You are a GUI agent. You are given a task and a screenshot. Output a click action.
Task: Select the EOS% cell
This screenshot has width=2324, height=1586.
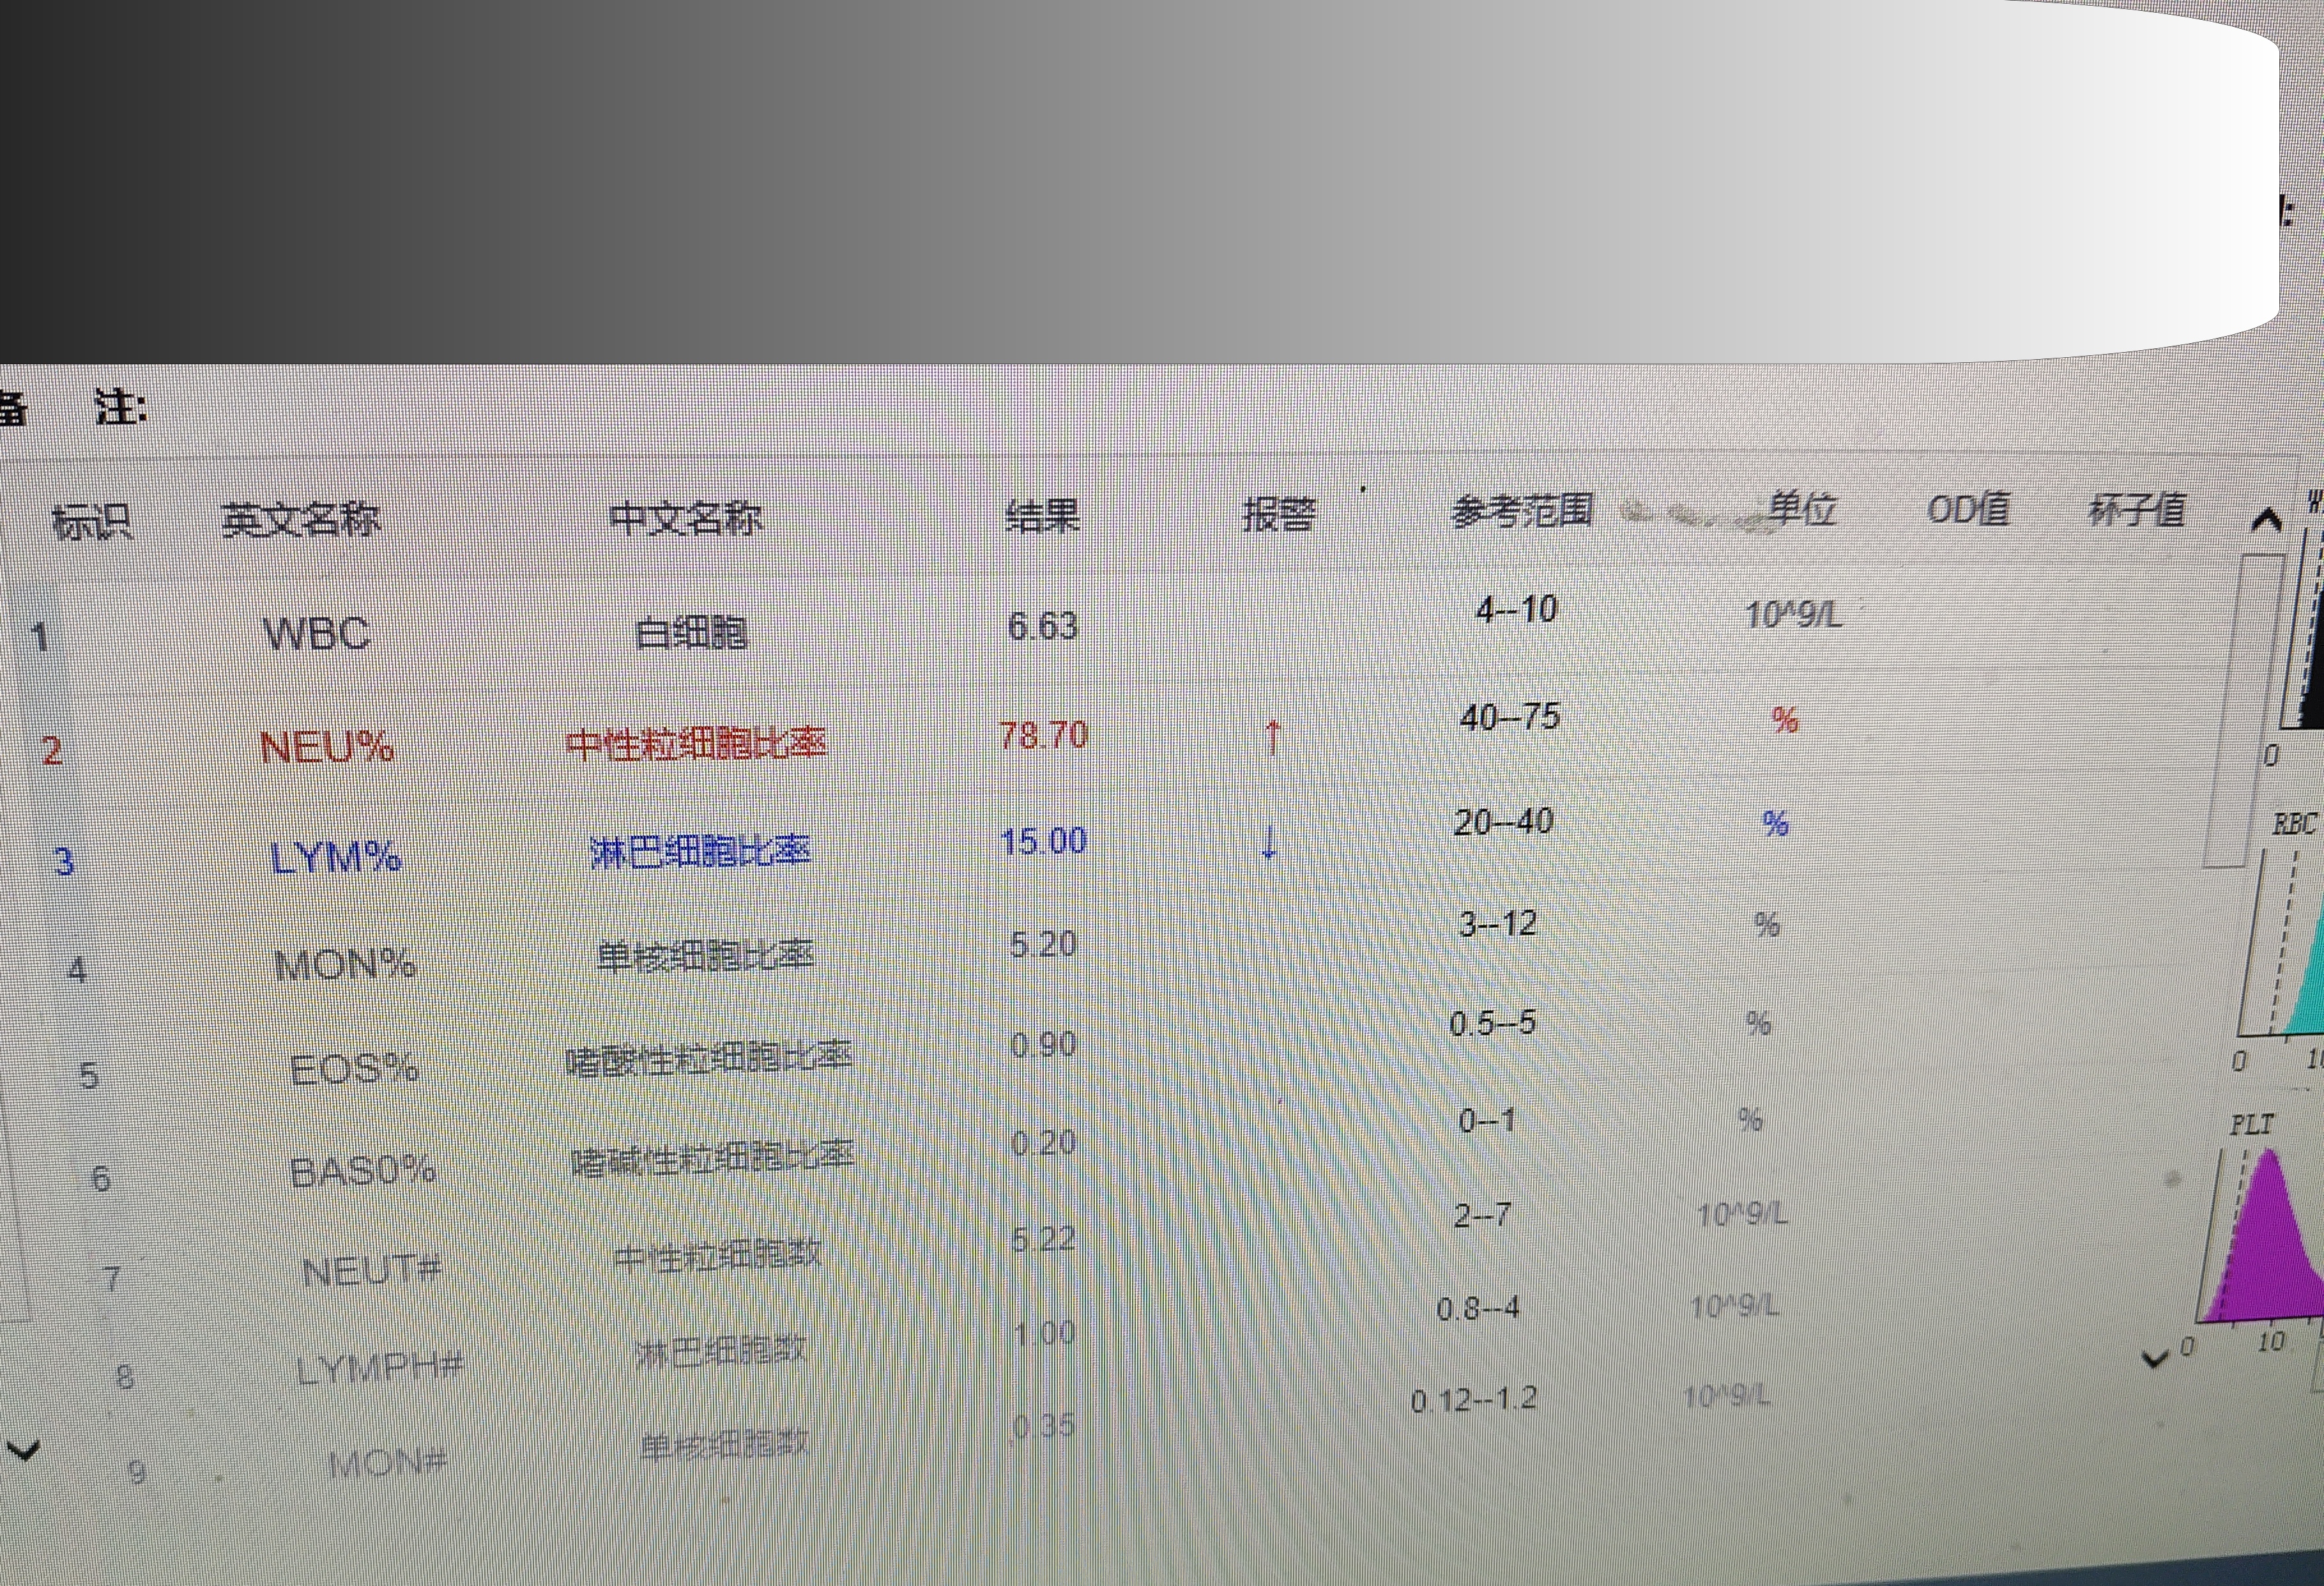354,1069
